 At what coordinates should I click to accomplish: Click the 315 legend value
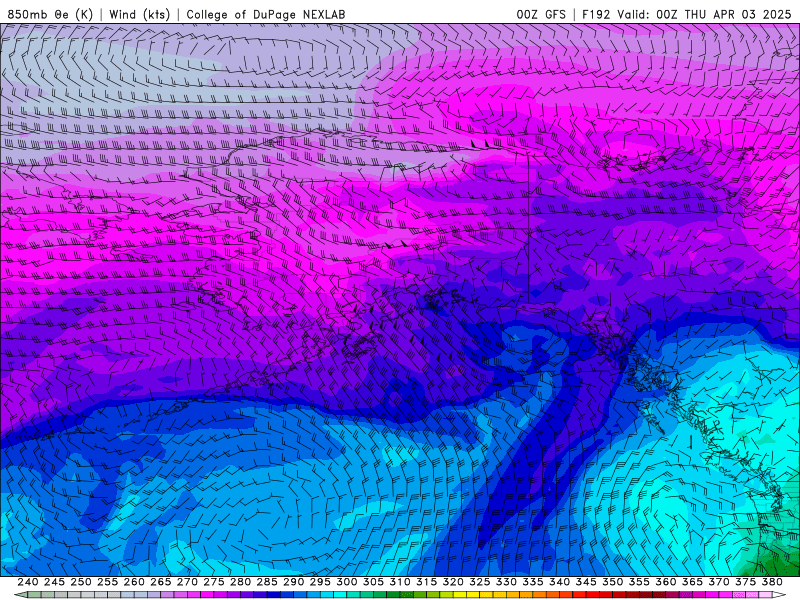click(427, 582)
